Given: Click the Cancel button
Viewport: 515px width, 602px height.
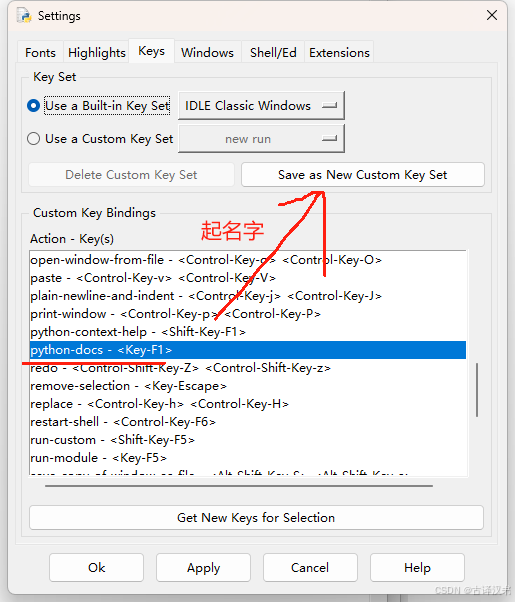Looking at the screenshot, I should pyautogui.click(x=310, y=567).
